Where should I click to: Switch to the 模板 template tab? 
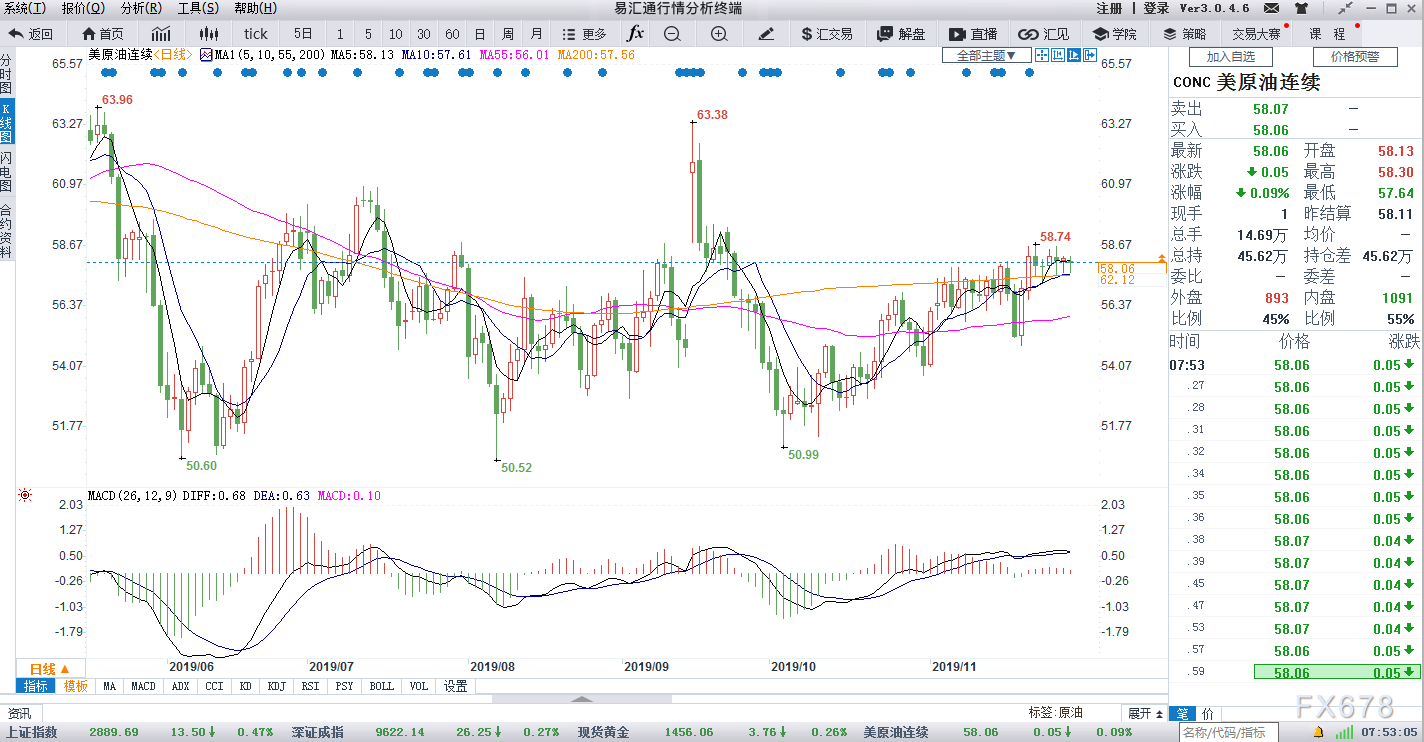[x=76, y=686]
